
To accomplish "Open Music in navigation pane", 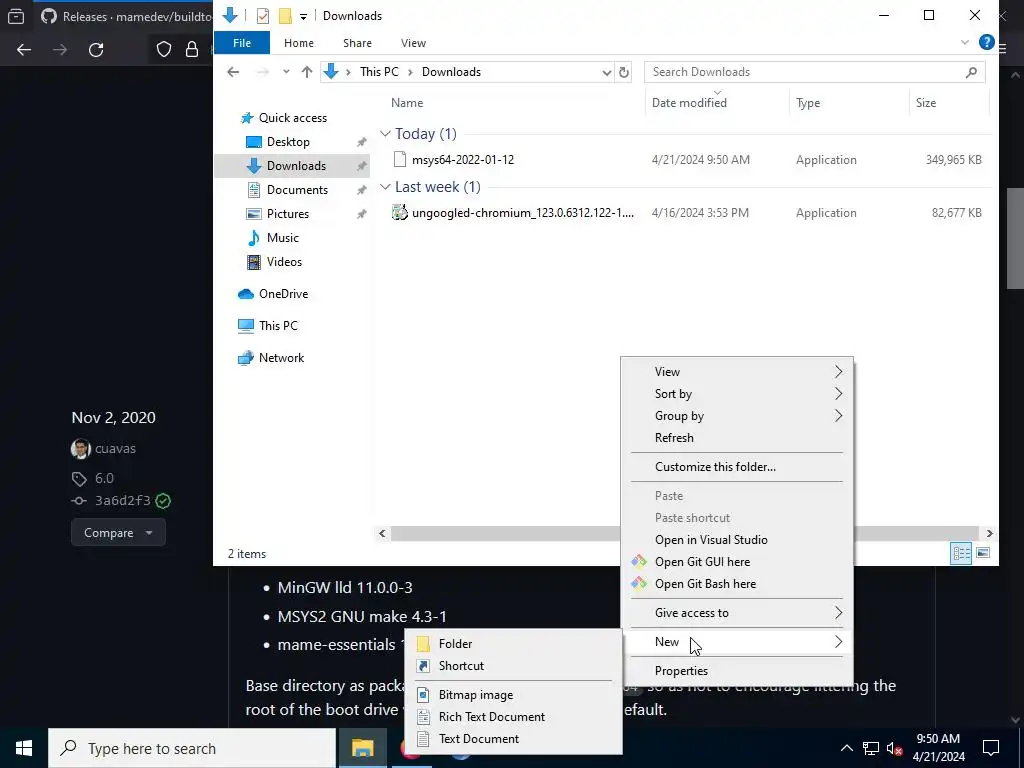I will (x=282, y=238).
